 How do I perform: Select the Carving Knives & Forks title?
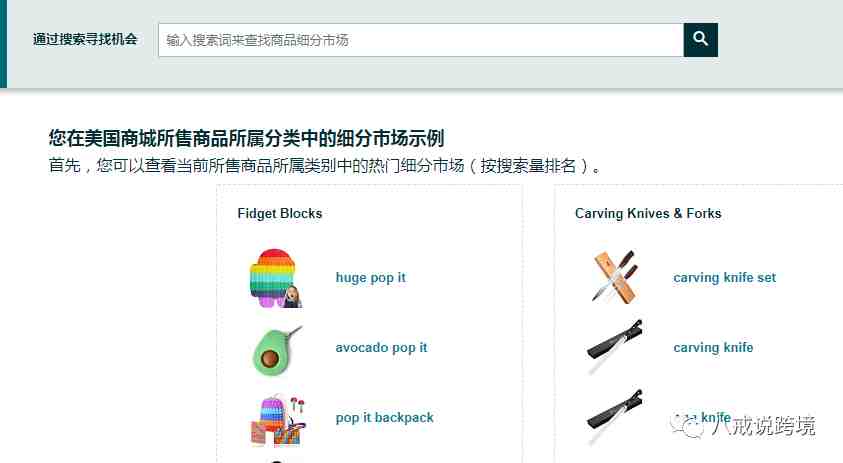648,213
